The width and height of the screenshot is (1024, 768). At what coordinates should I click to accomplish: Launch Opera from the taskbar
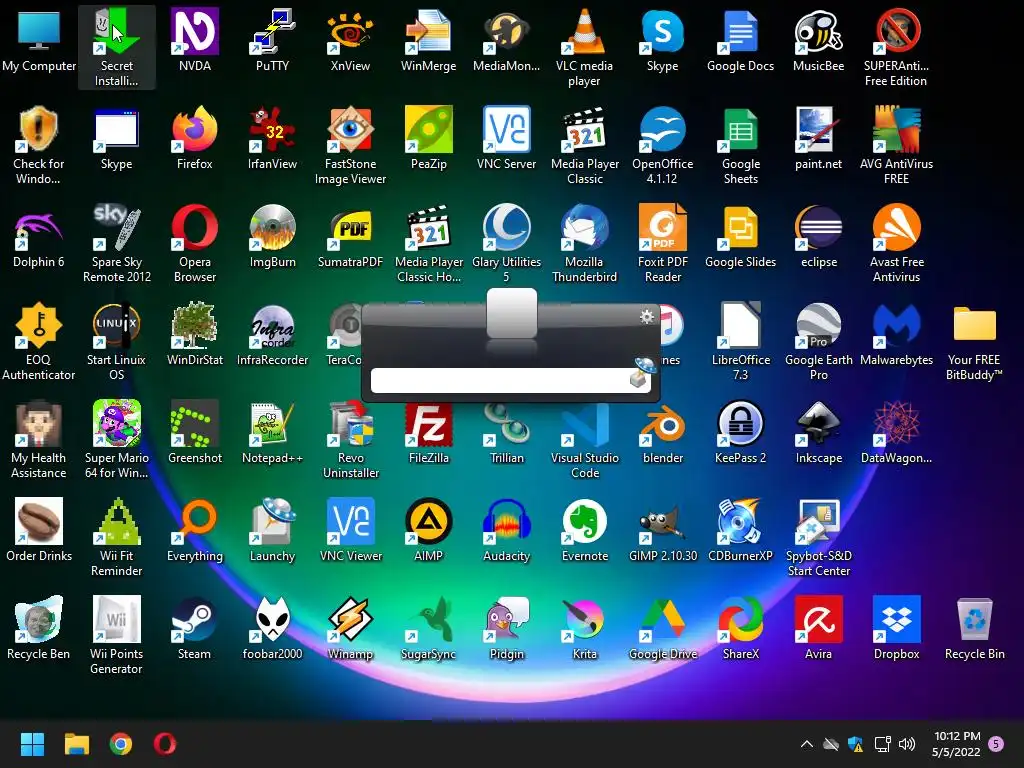[165, 744]
